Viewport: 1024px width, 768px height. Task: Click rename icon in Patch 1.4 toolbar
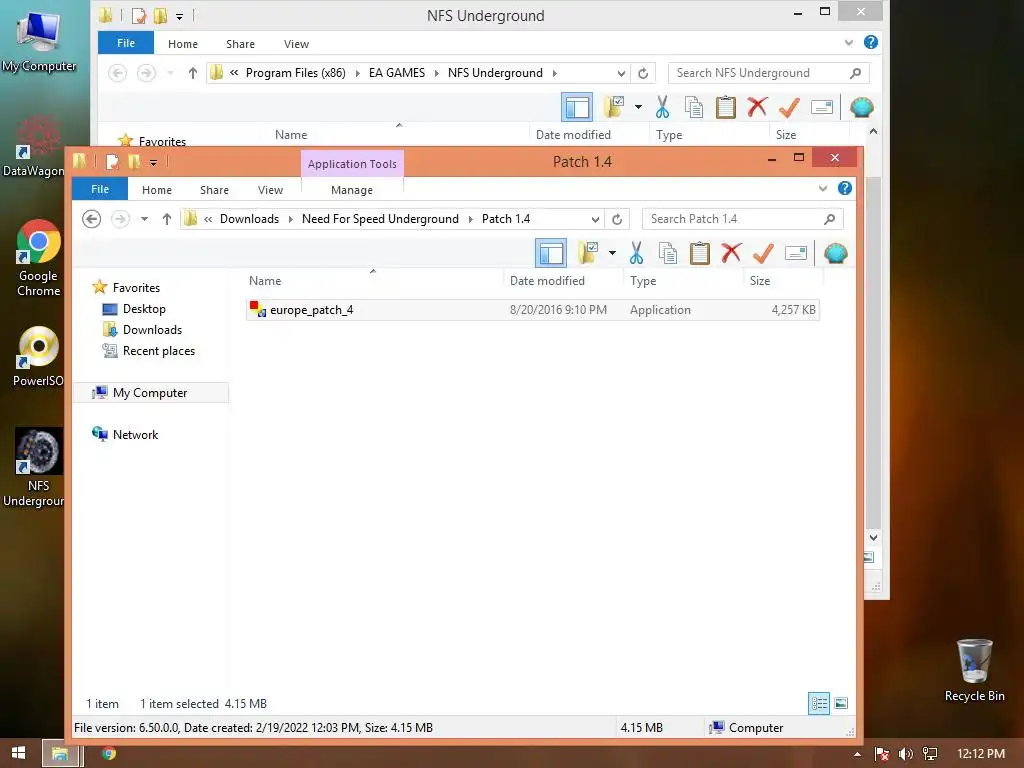795,253
